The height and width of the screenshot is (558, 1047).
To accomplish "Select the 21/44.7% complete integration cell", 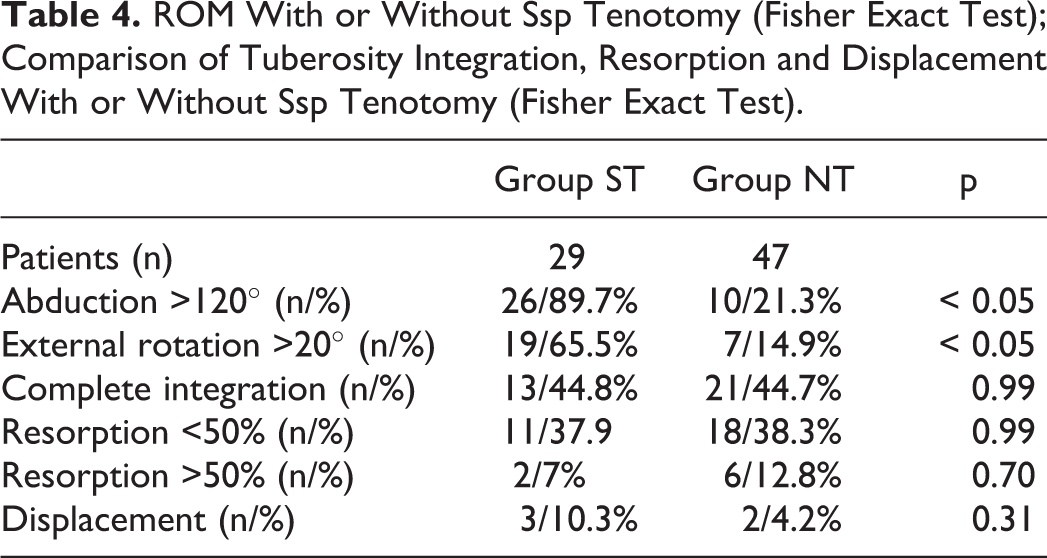I will (773, 389).
